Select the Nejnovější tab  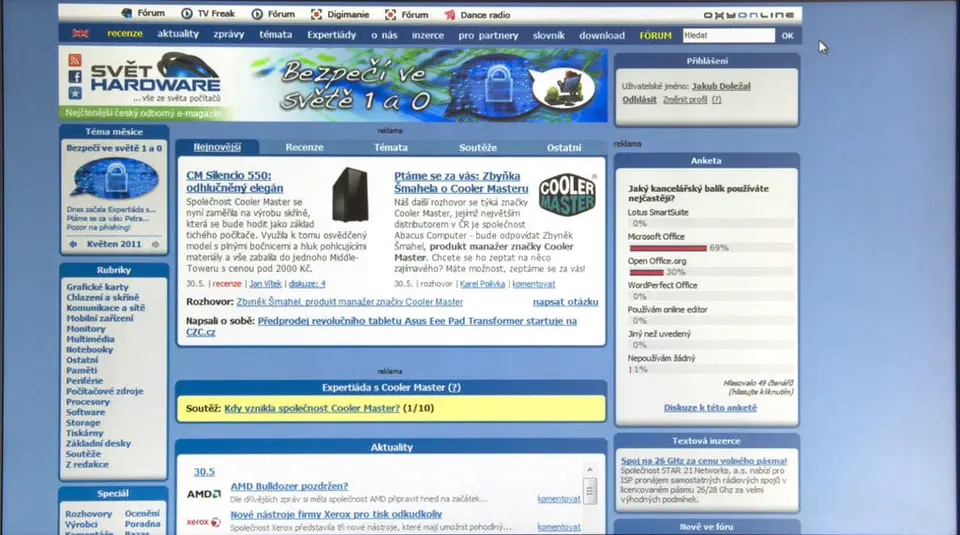click(217, 147)
